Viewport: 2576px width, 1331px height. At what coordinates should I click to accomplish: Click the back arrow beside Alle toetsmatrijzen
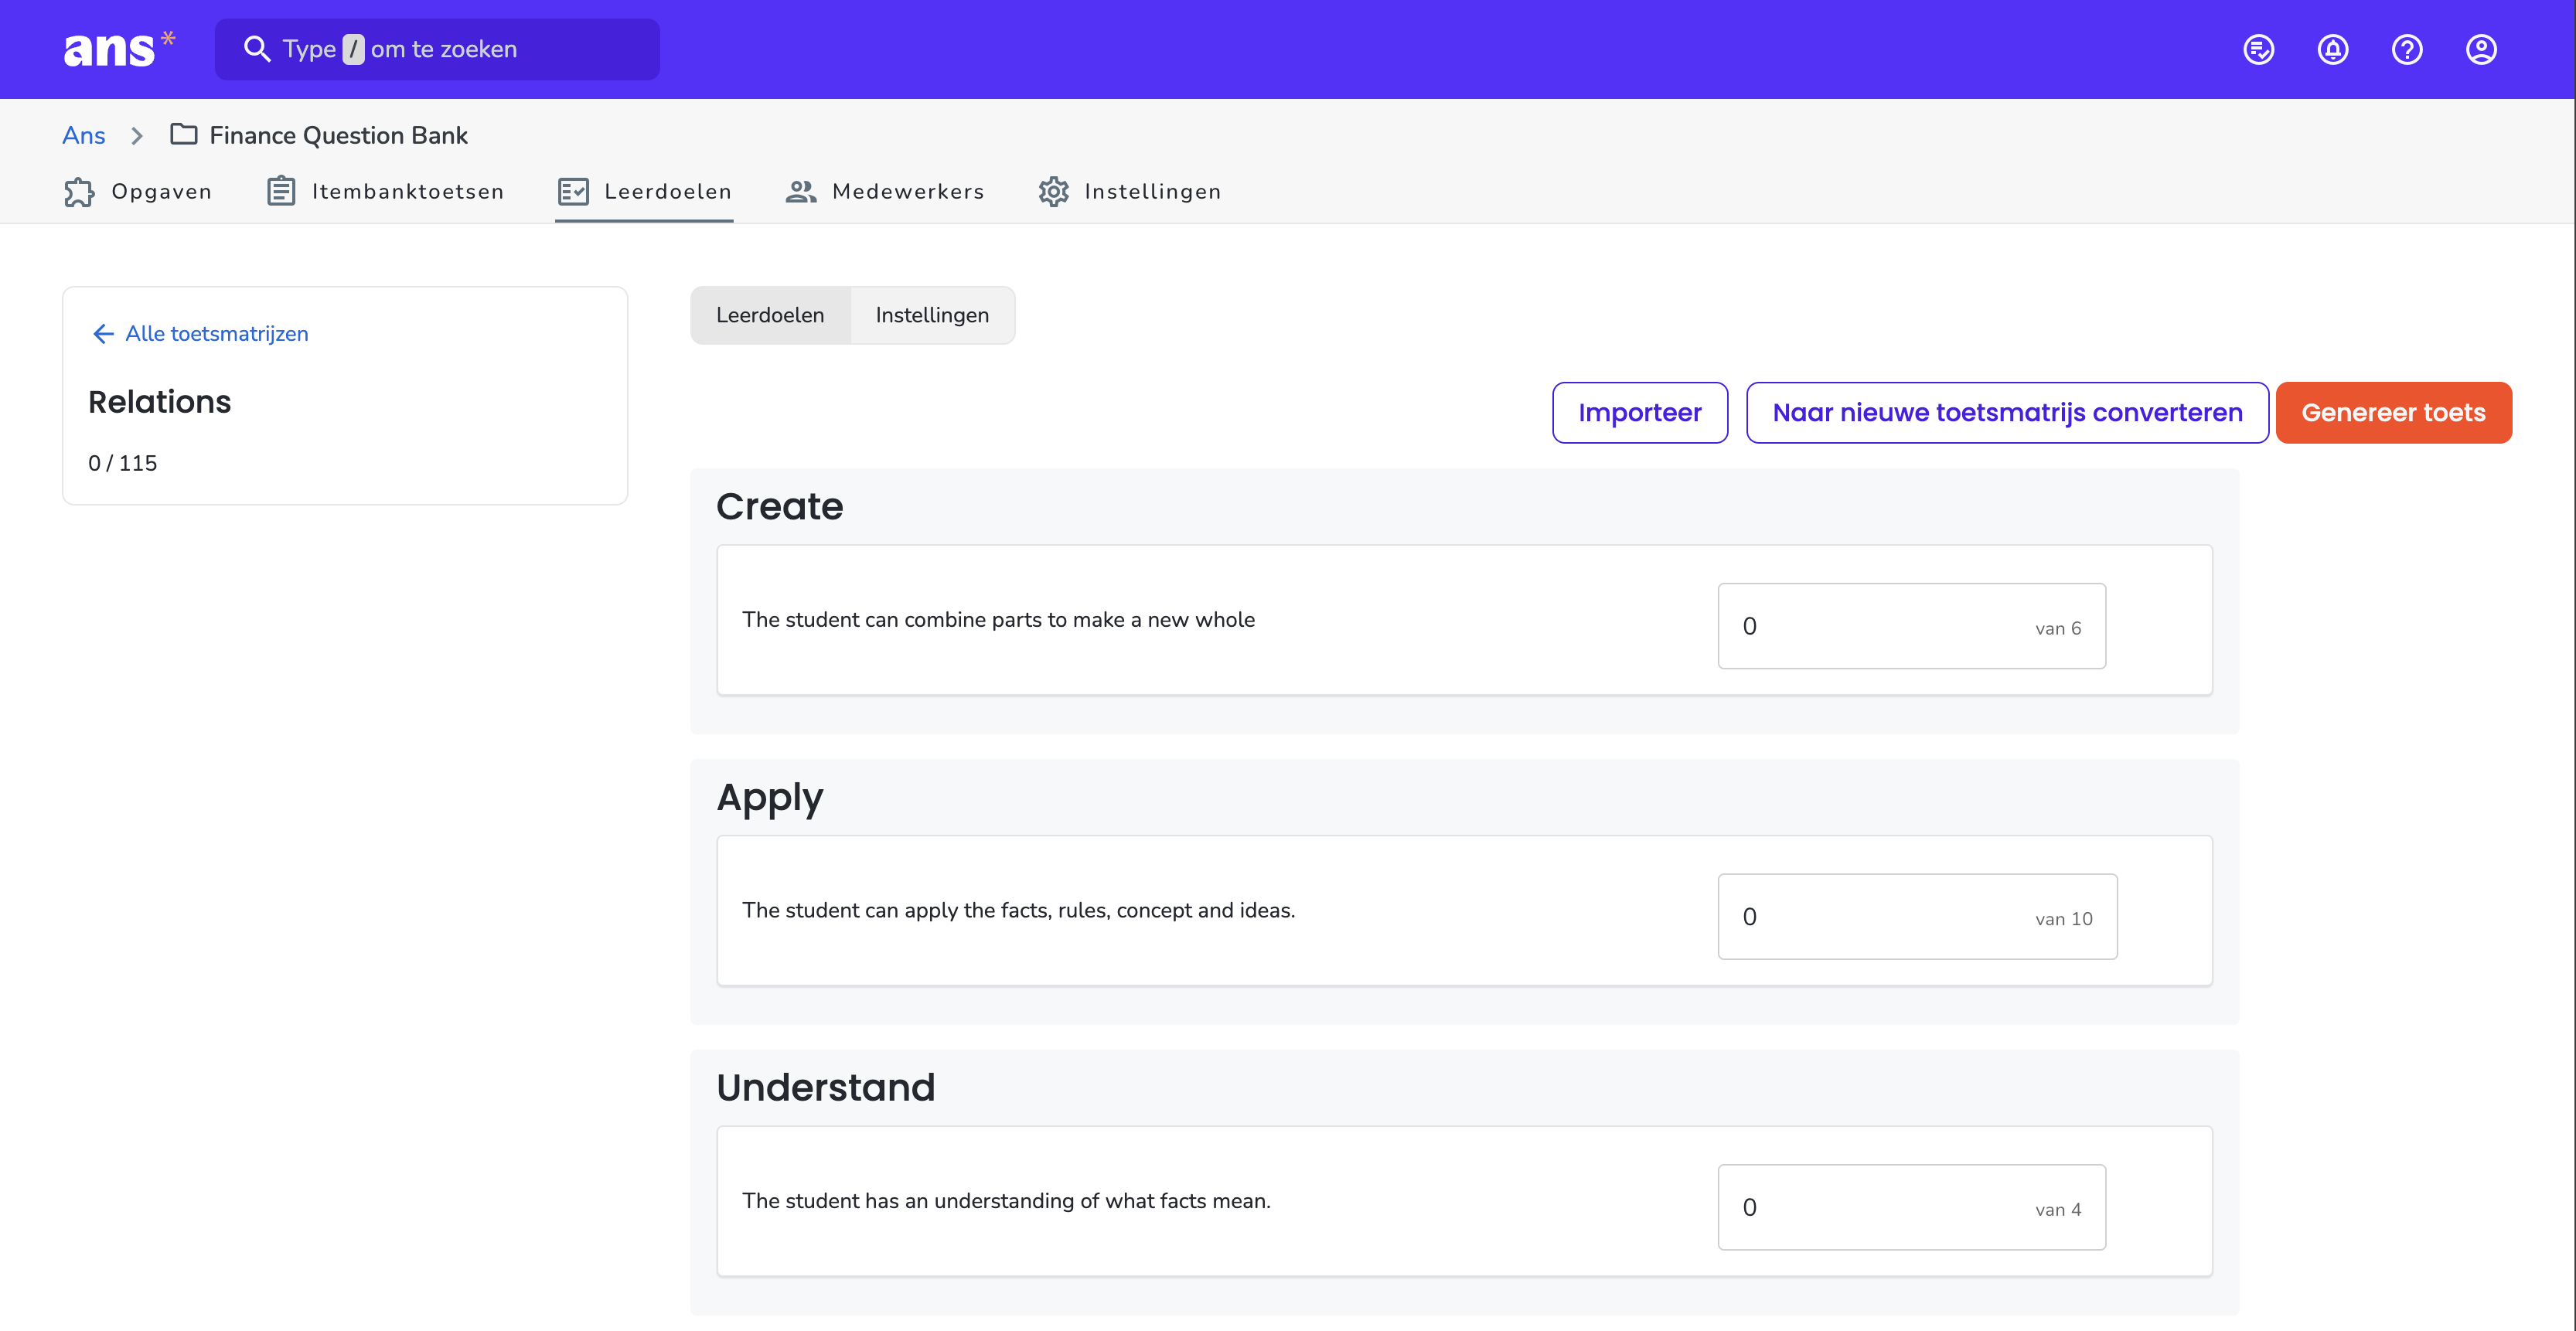(103, 334)
